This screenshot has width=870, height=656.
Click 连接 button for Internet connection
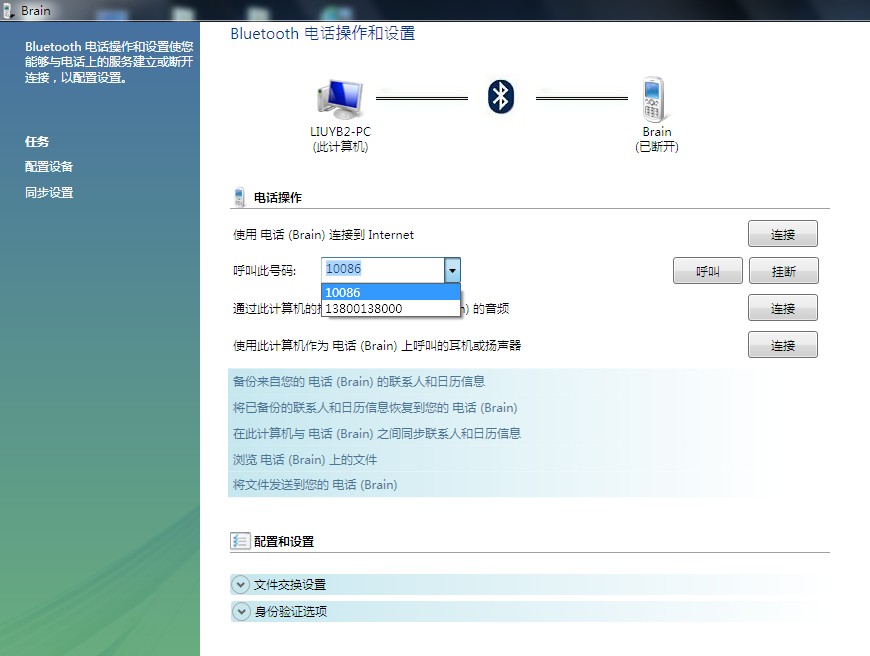(x=782, y=234)
